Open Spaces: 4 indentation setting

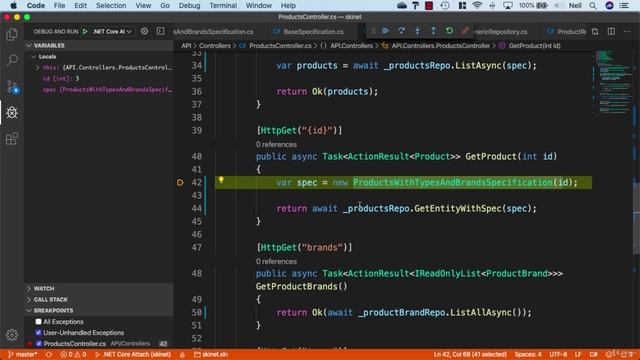(528, 354)
